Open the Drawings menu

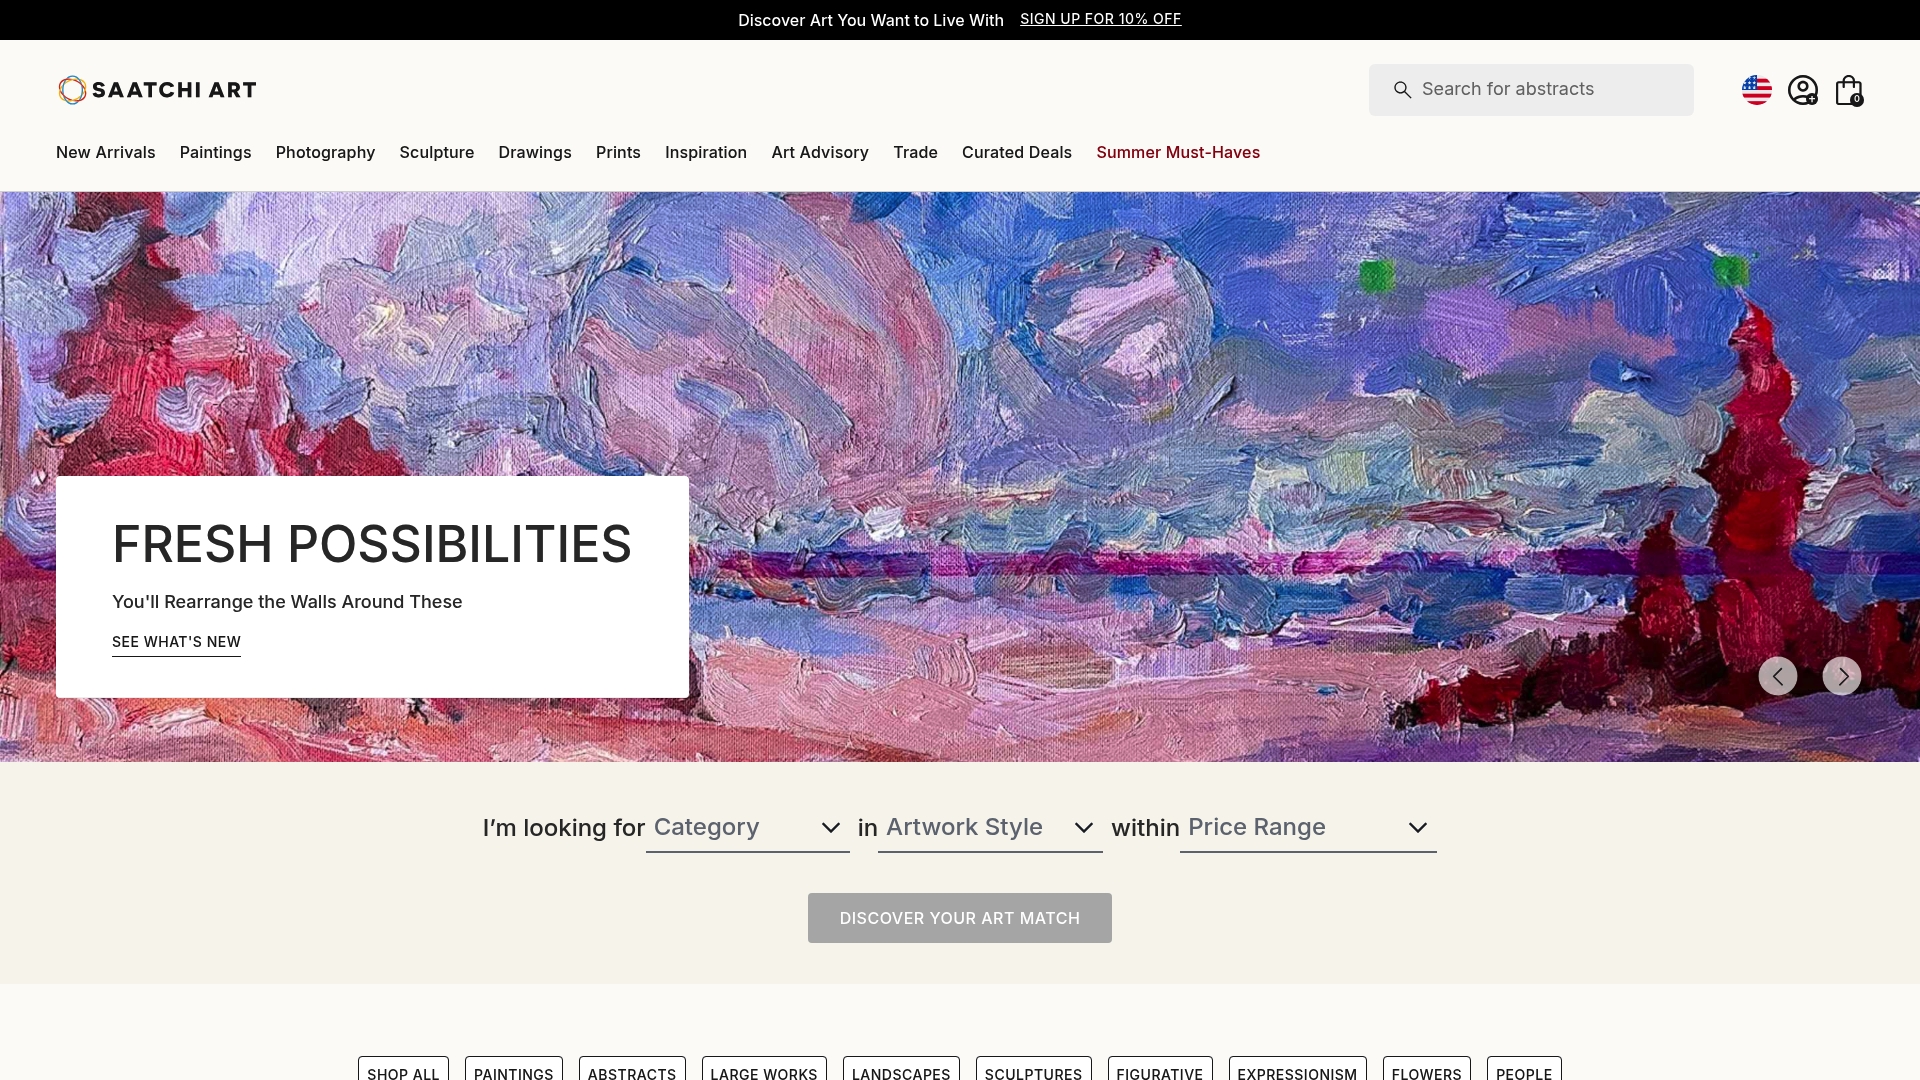point(535,152)
